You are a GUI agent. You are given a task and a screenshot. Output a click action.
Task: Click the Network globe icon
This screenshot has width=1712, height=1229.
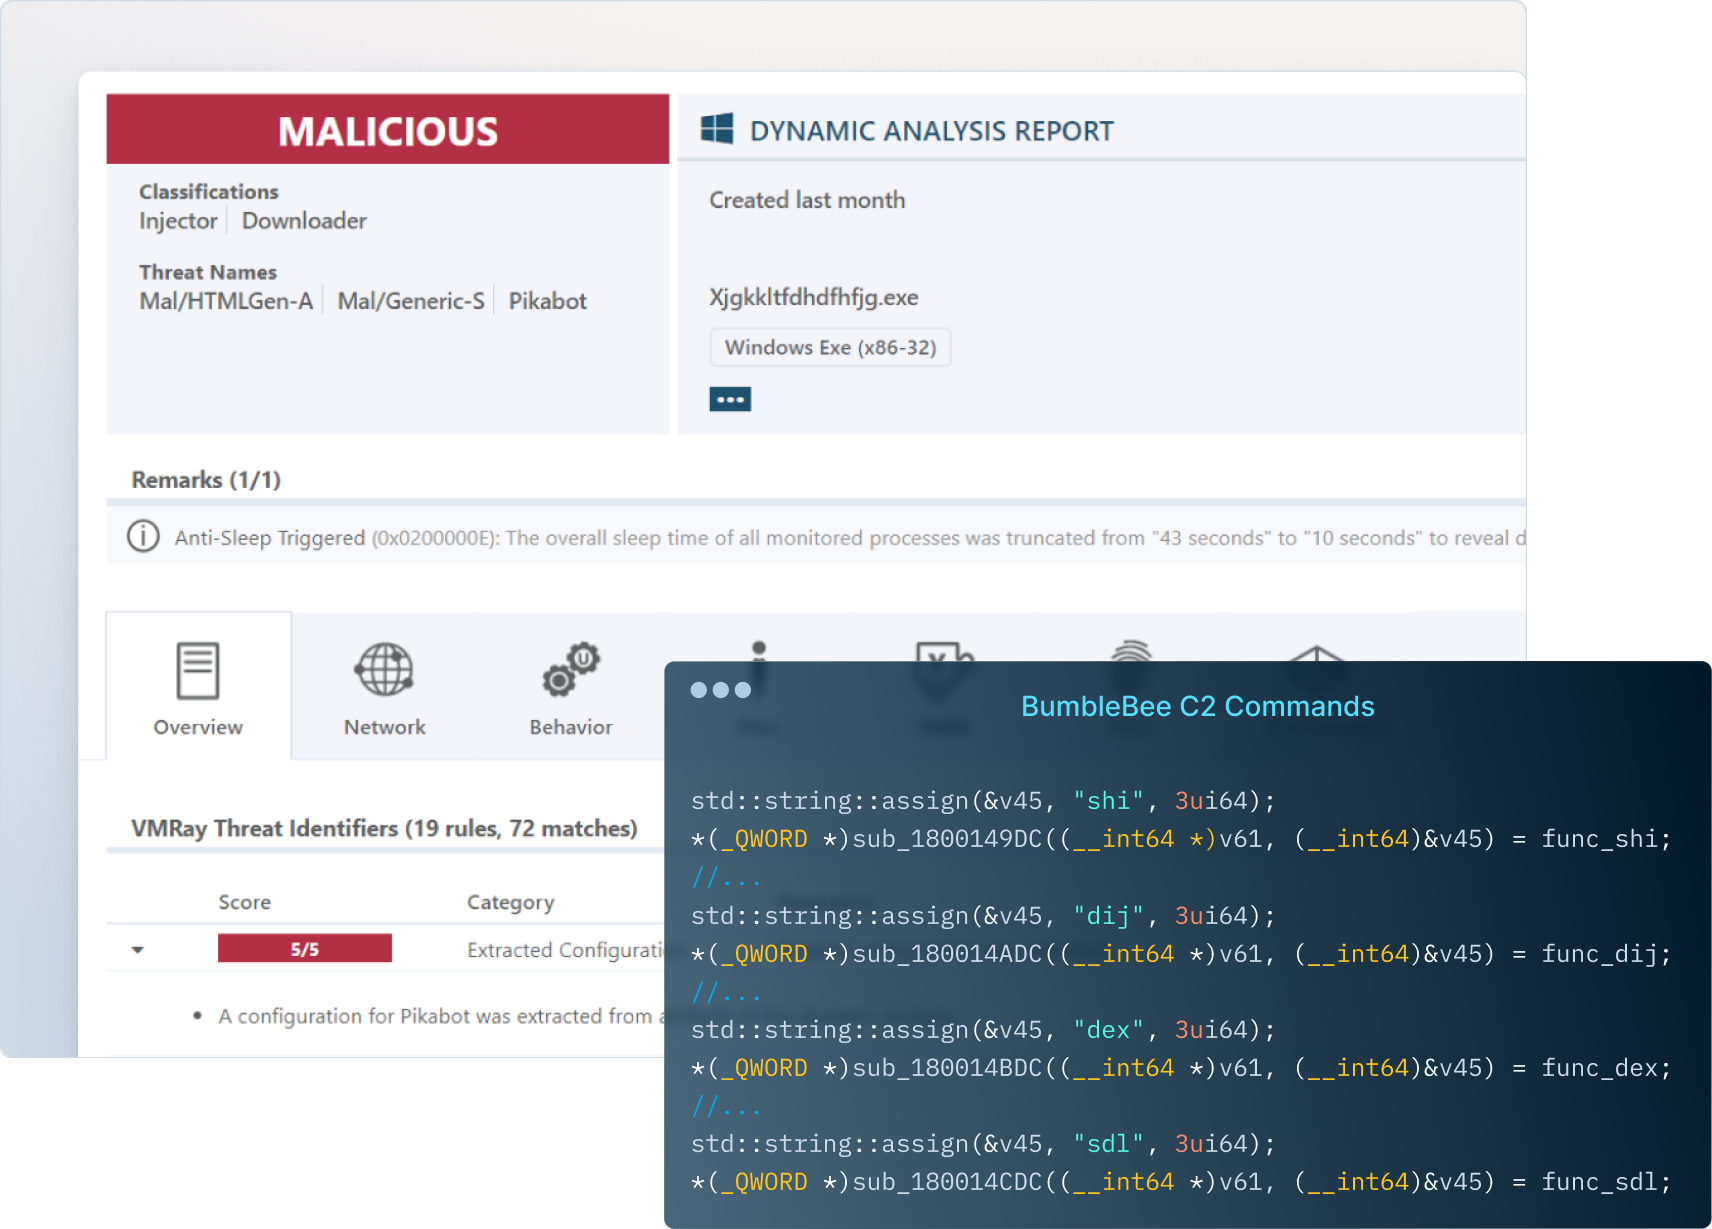click(x=384, y=669)
